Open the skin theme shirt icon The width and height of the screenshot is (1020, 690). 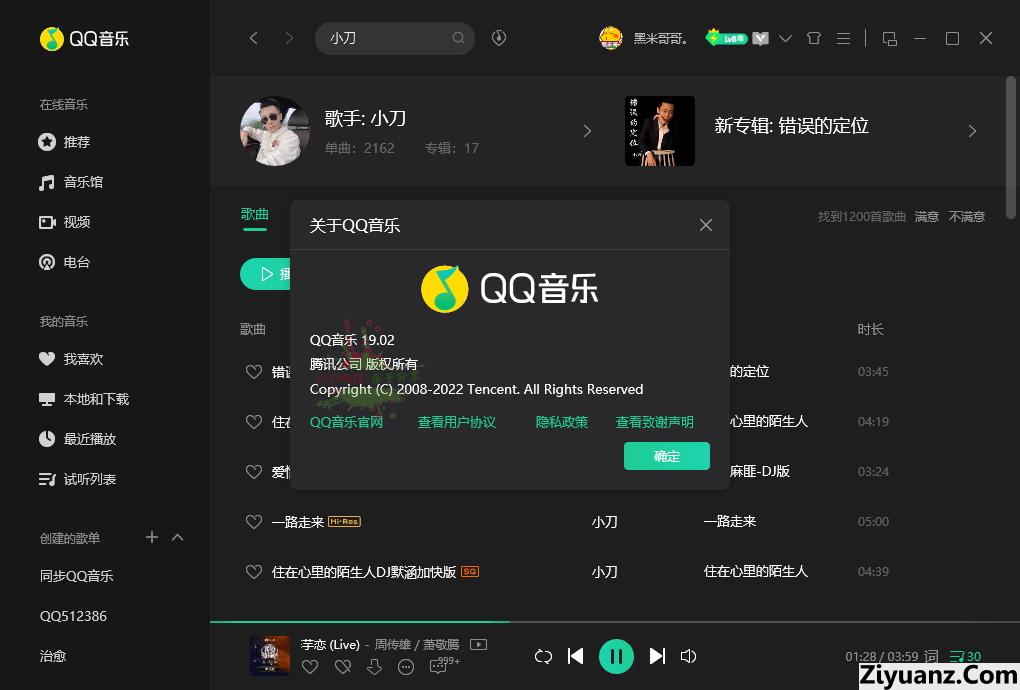tap(814, 38)
